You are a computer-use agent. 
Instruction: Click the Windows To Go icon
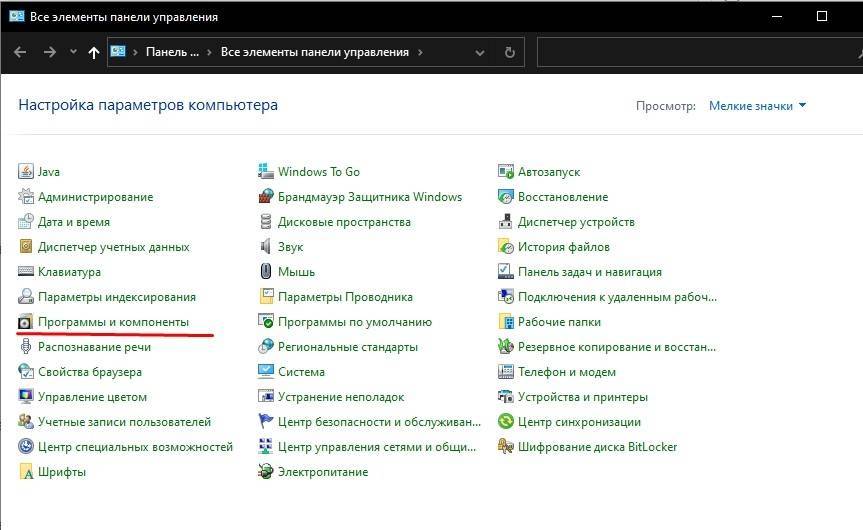266,172
